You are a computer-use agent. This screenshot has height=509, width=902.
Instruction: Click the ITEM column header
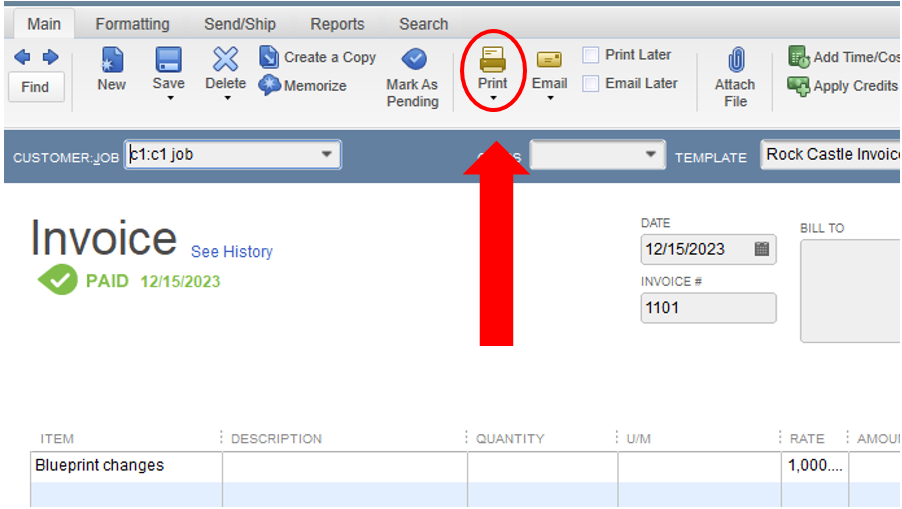[57, 439]
